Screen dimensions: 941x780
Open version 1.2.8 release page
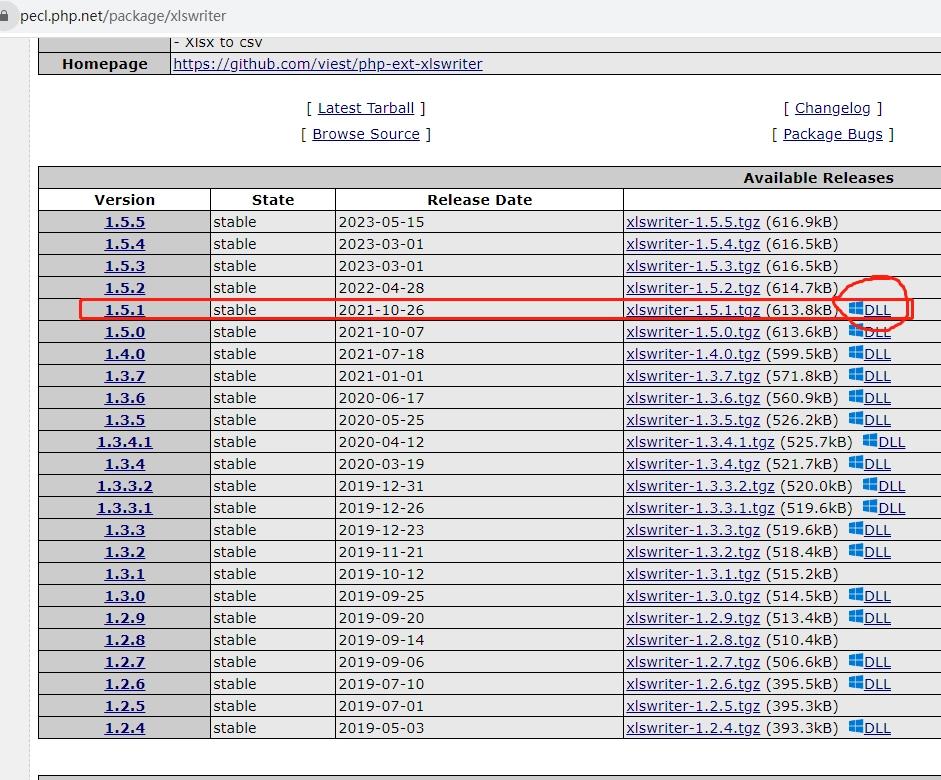click(125, 640)
